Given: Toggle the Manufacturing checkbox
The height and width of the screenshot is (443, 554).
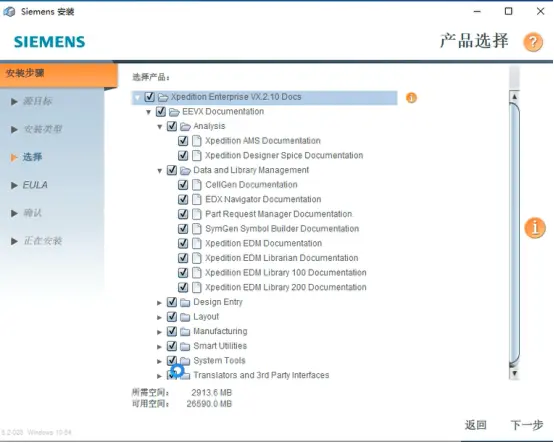Looking at the screenshot, I should [x=172, y=331].
